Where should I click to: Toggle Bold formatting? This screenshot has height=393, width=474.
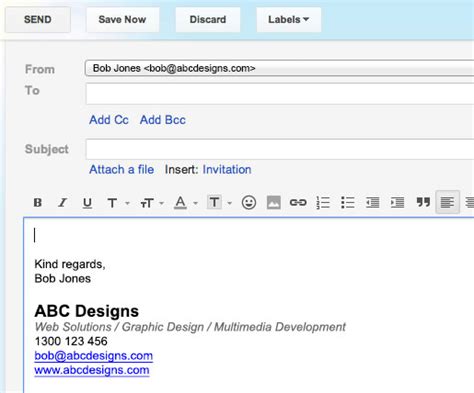[x=38, y=202]
